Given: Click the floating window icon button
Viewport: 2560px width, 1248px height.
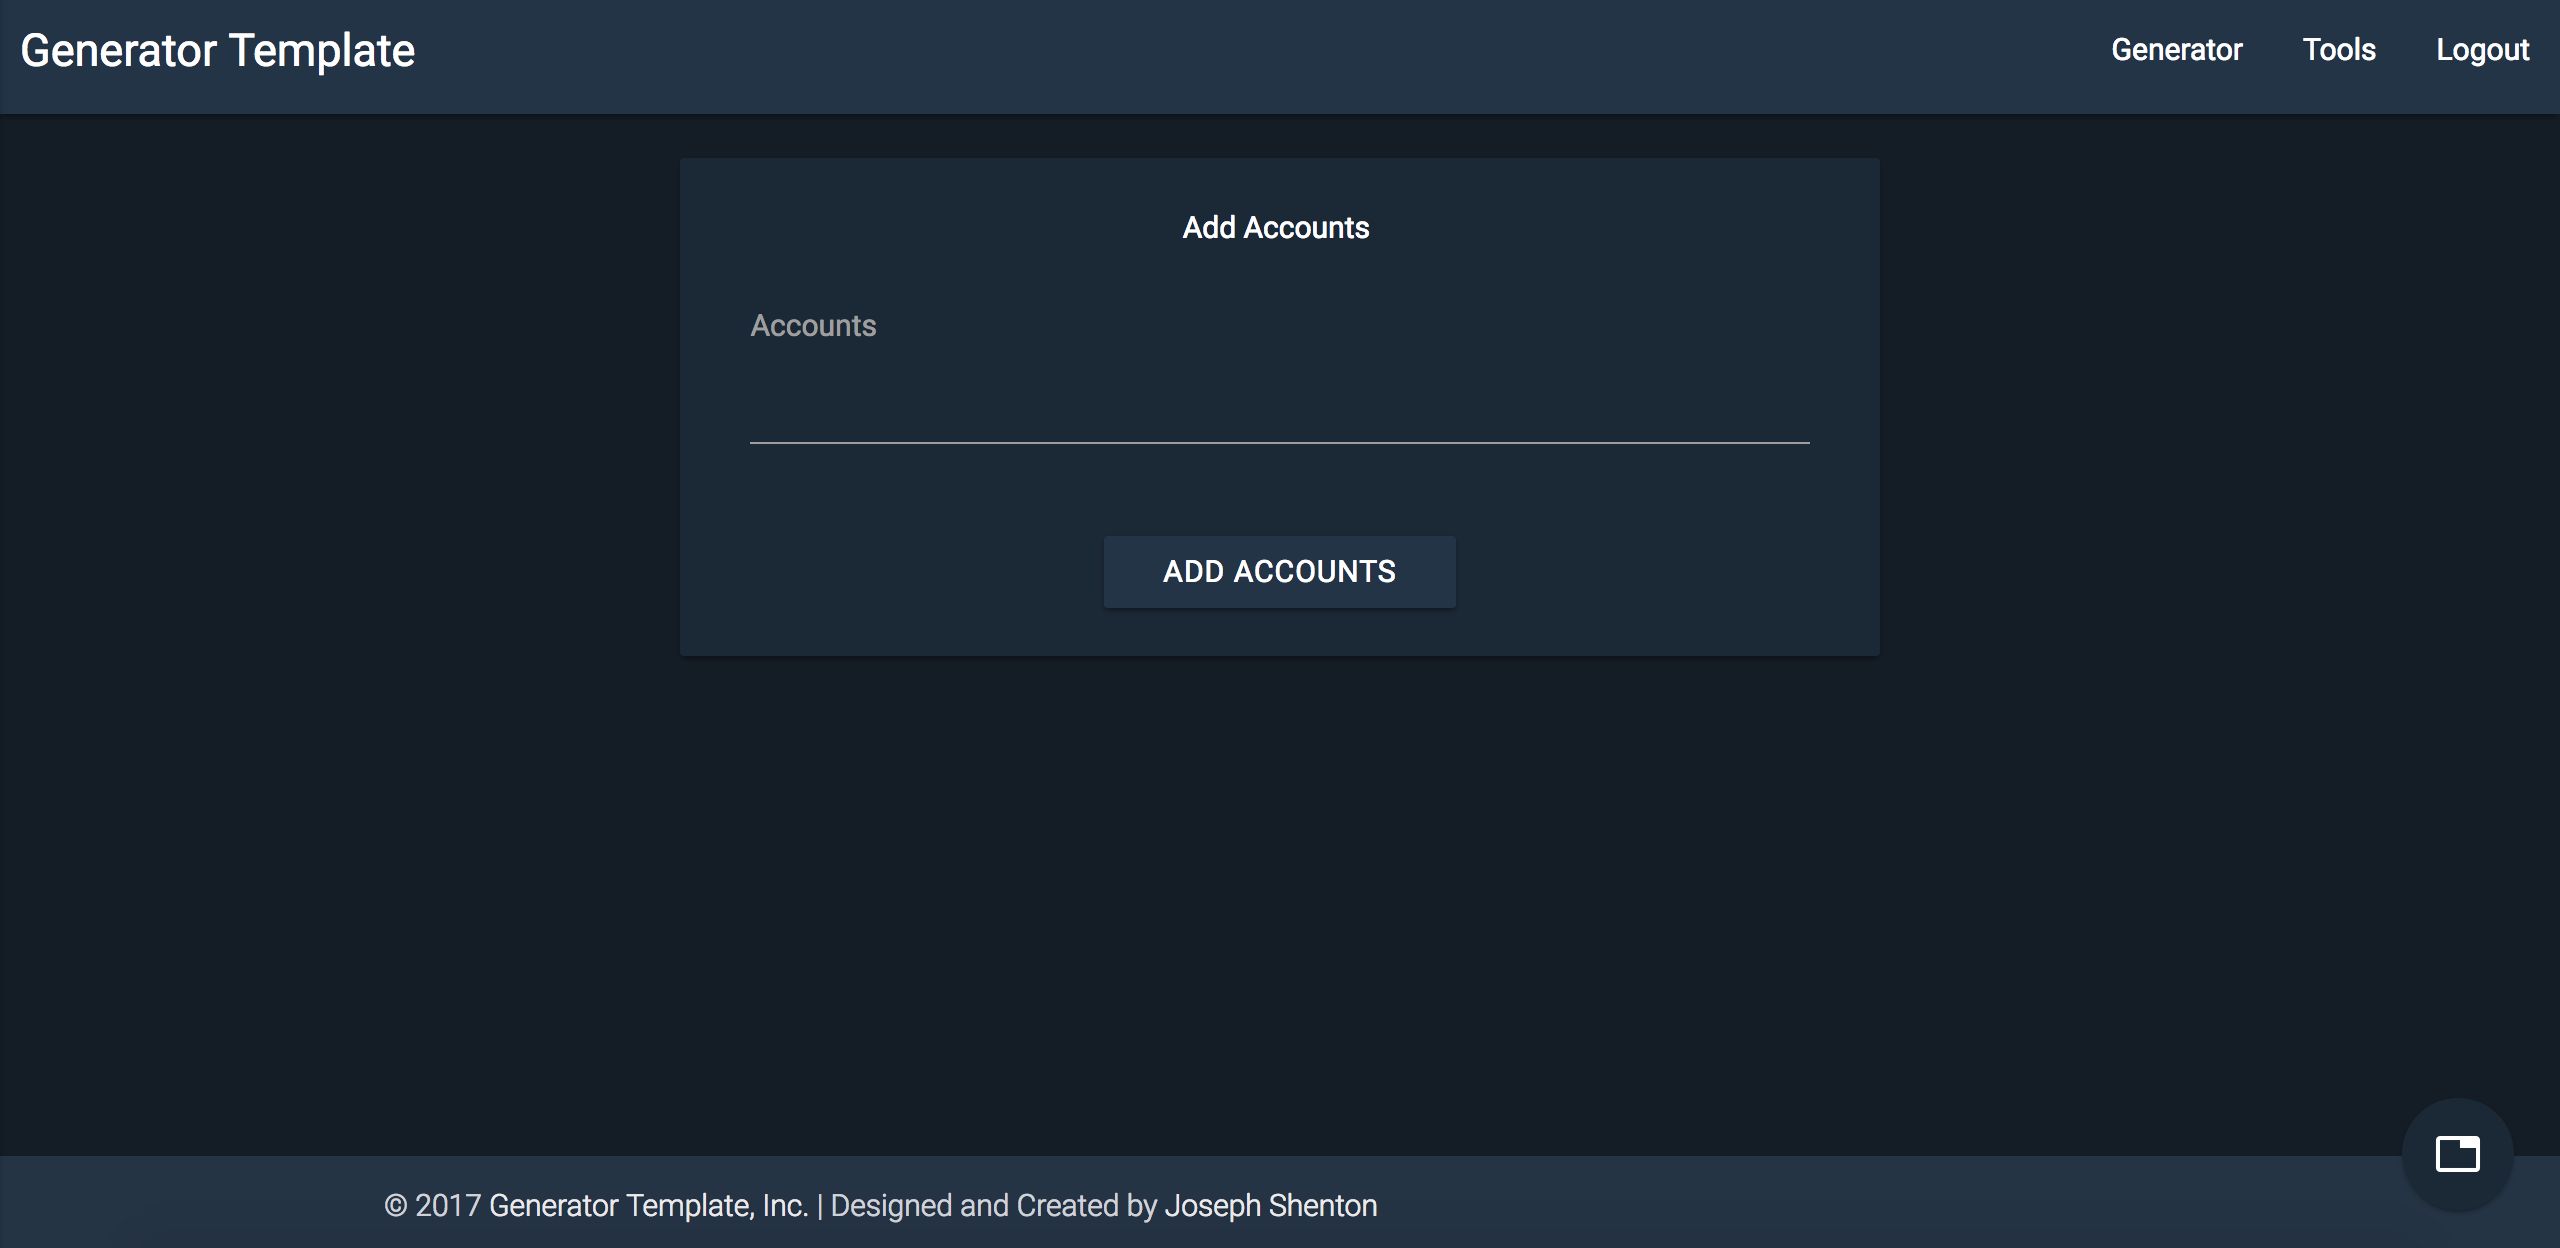Looking at the screenshot, I should (x=2457, y=1154).
